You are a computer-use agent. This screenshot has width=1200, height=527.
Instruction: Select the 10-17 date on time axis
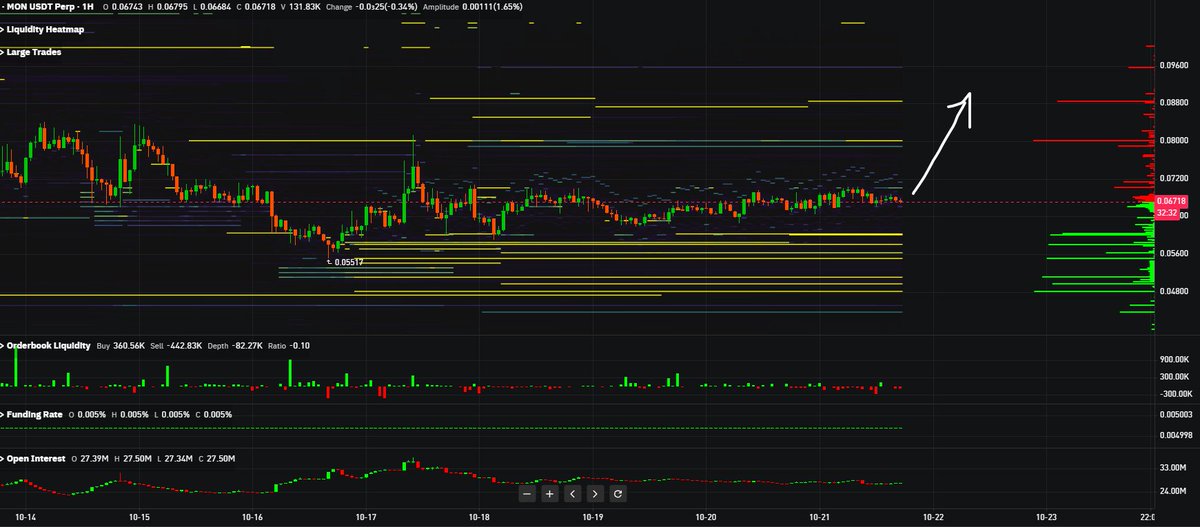coord(366,518)
